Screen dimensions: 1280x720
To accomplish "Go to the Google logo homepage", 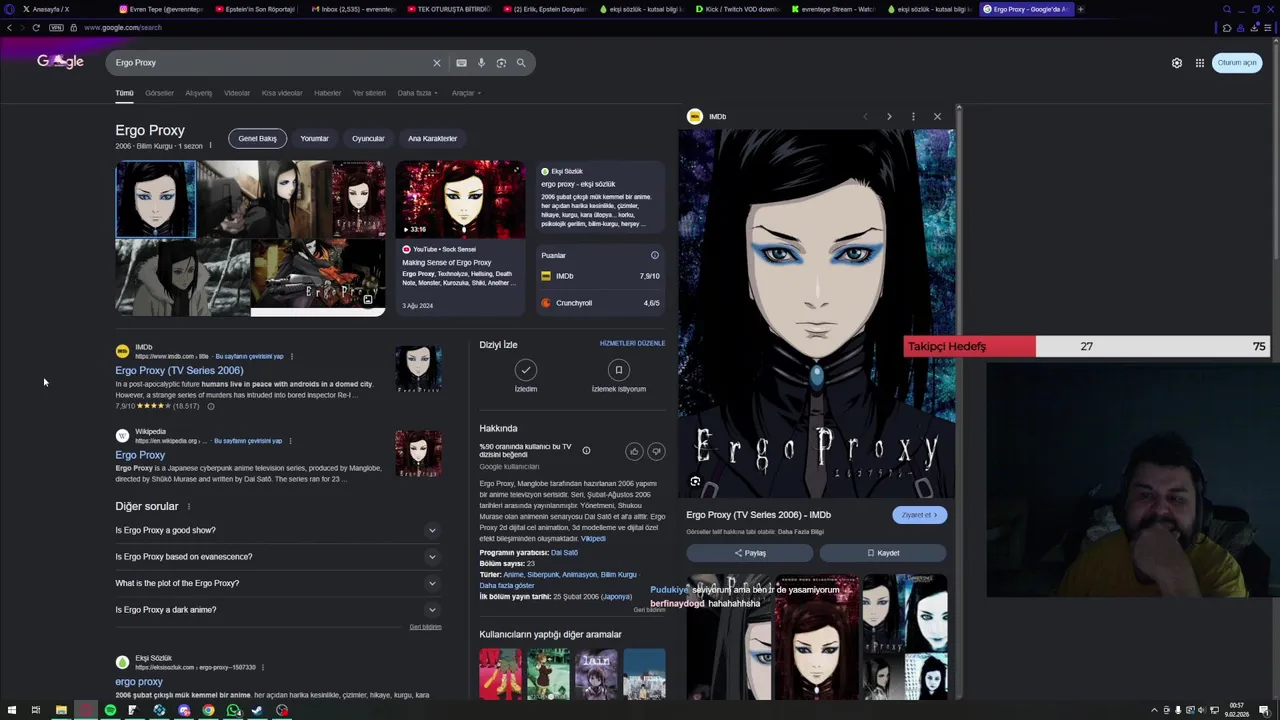I will [x=60, y=62].
